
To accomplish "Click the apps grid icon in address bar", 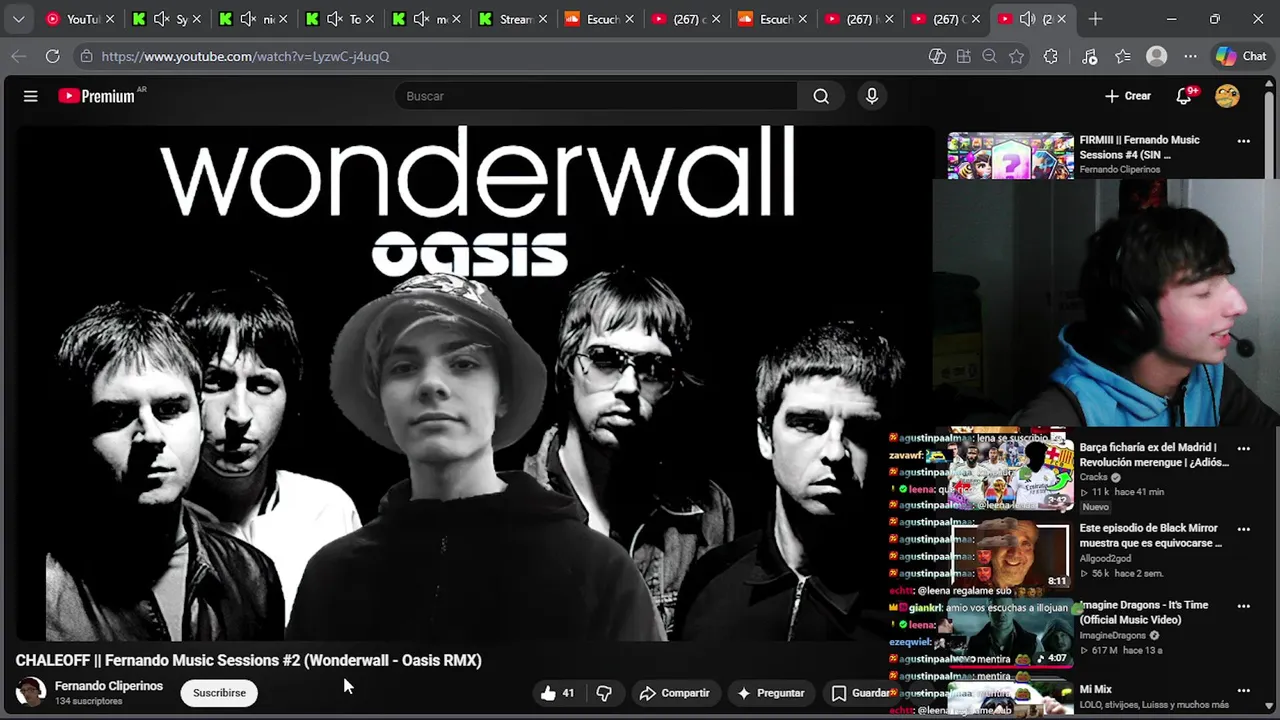I will pyautogui.click(x=964, y=57).
